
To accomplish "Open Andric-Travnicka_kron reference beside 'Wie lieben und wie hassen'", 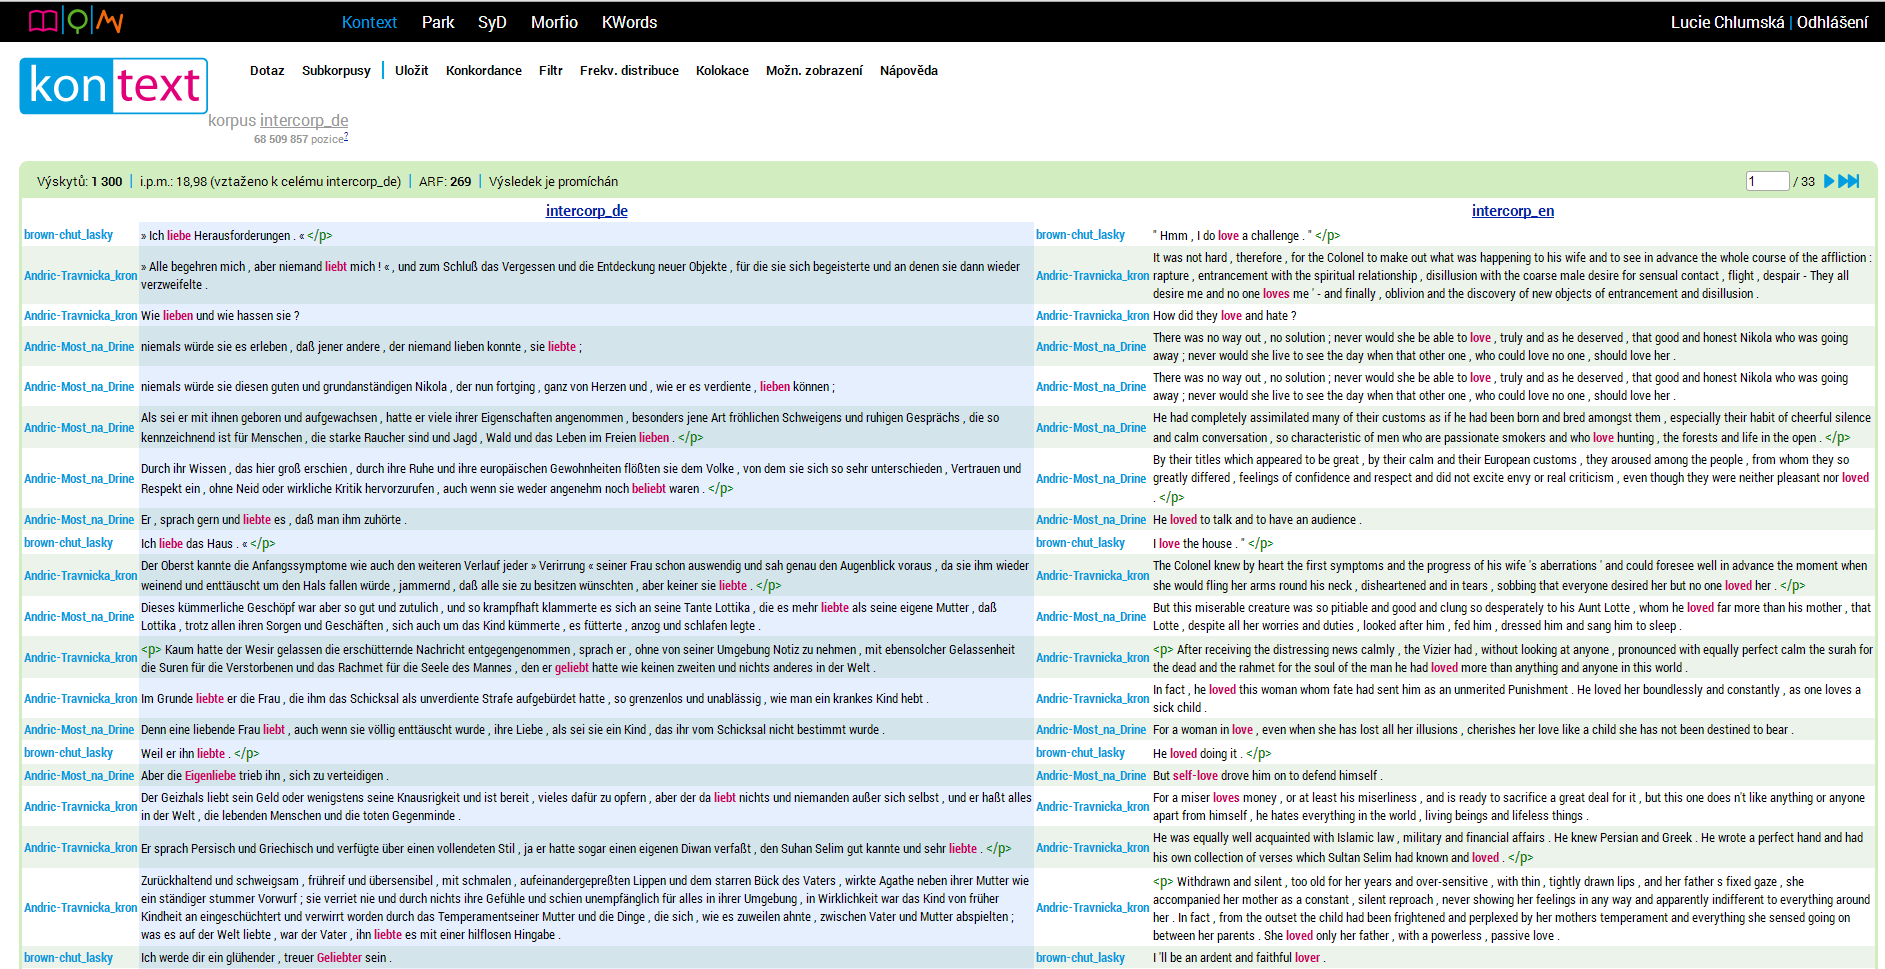I will tap(81, 316).
